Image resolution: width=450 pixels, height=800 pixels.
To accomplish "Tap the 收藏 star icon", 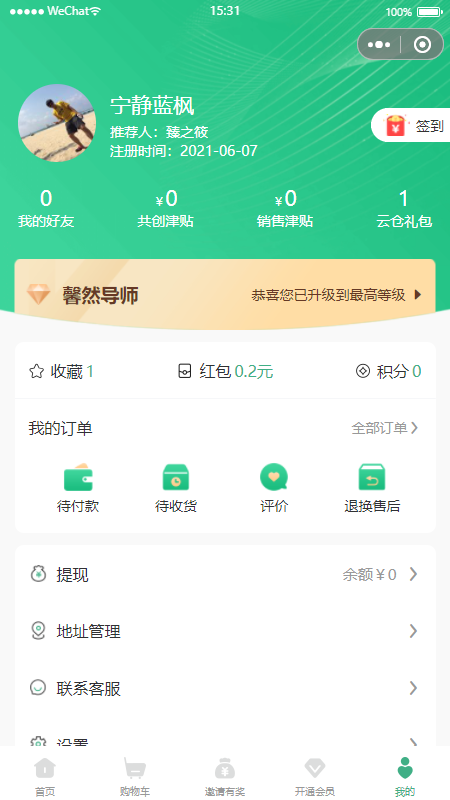I will pyautogui.click(x=36, y=371).
